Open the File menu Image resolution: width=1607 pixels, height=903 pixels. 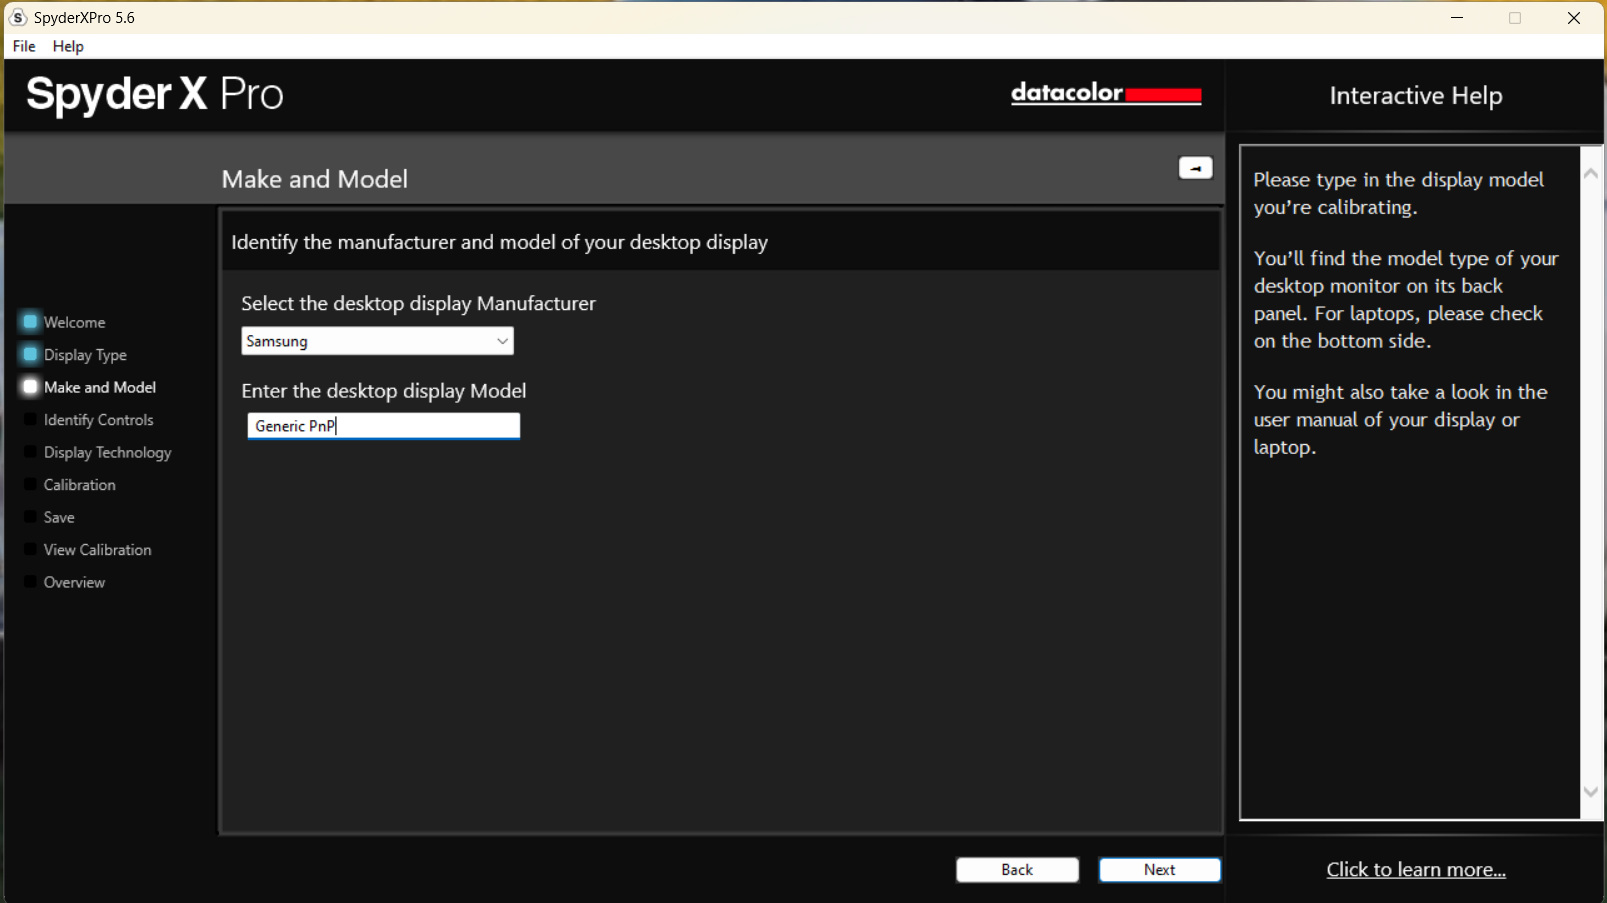[24, 46]
